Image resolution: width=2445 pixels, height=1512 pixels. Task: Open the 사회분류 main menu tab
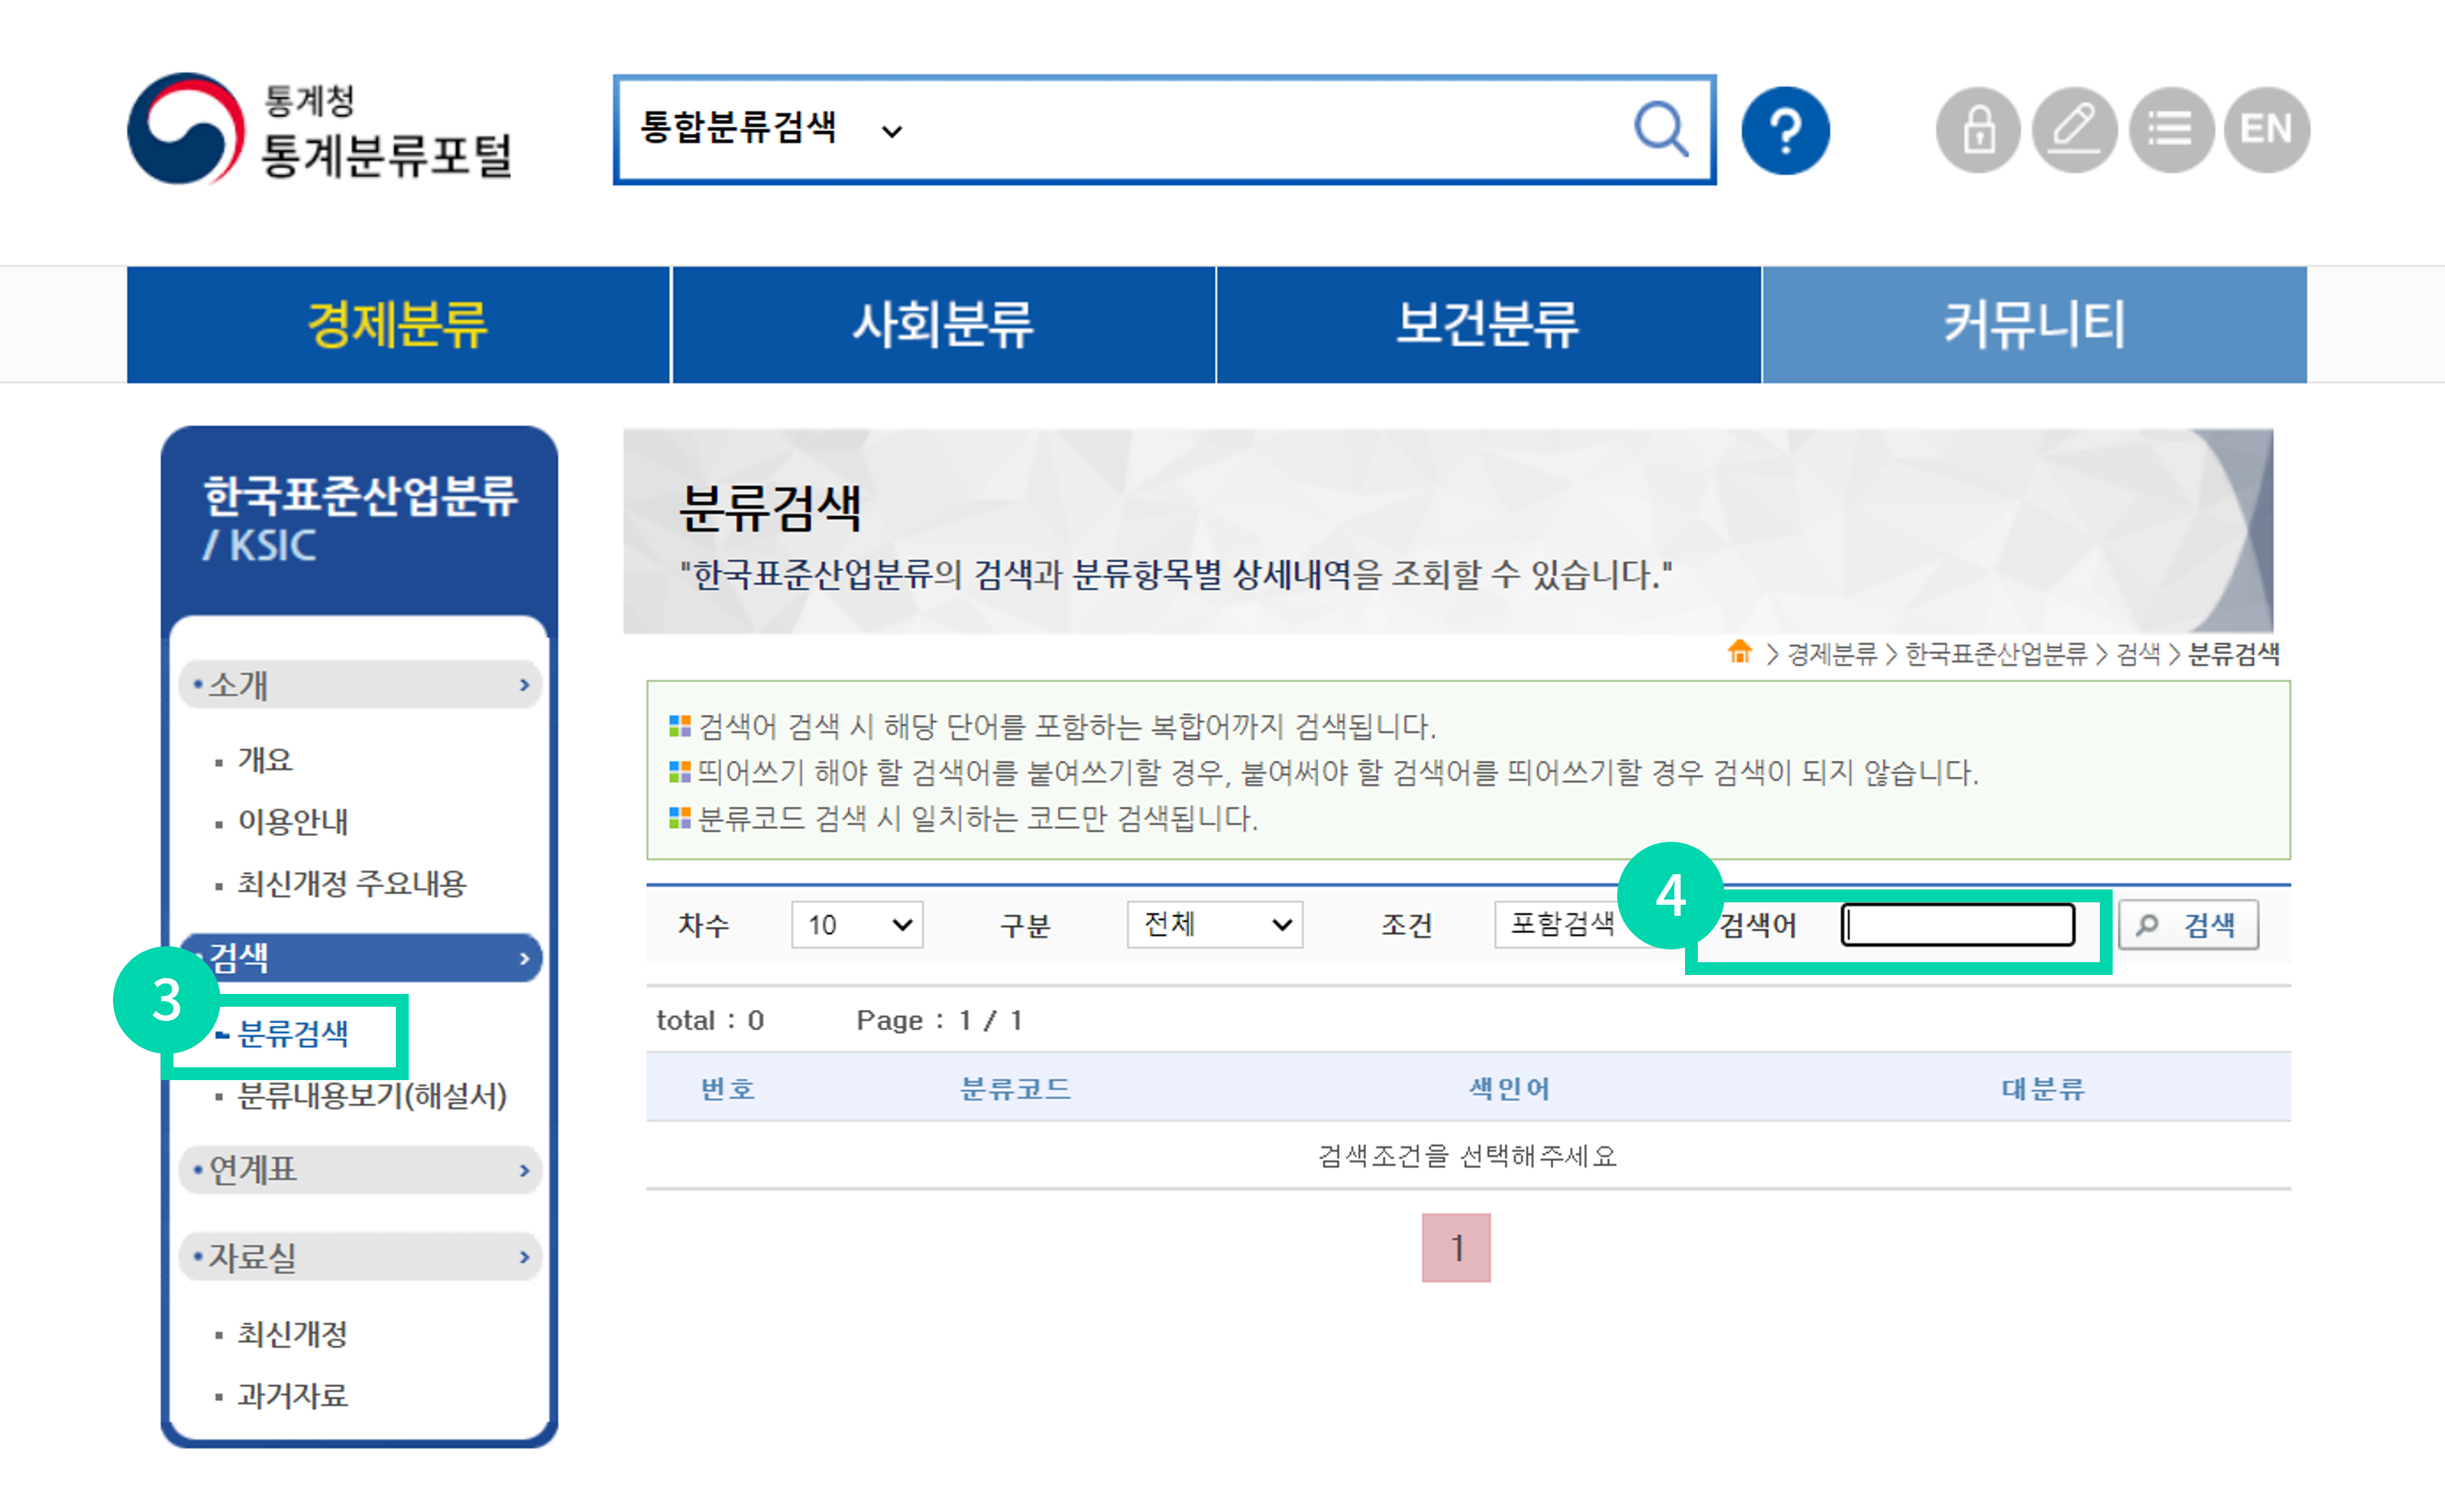click(943, 325)
